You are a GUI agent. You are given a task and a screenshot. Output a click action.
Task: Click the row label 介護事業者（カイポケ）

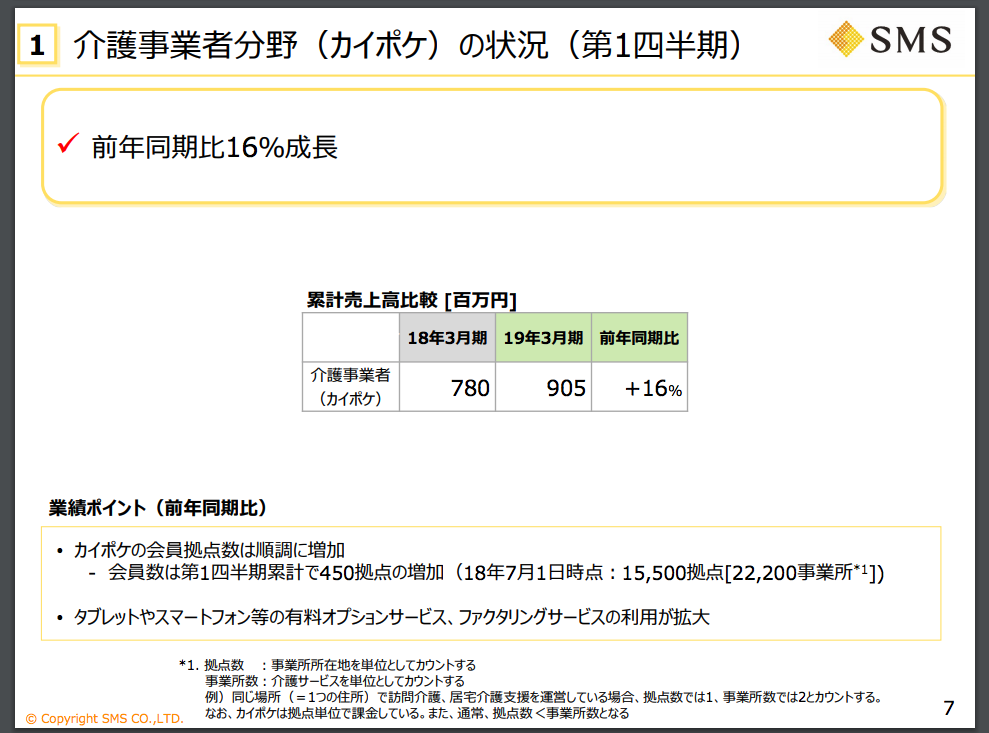pos(351,387)
